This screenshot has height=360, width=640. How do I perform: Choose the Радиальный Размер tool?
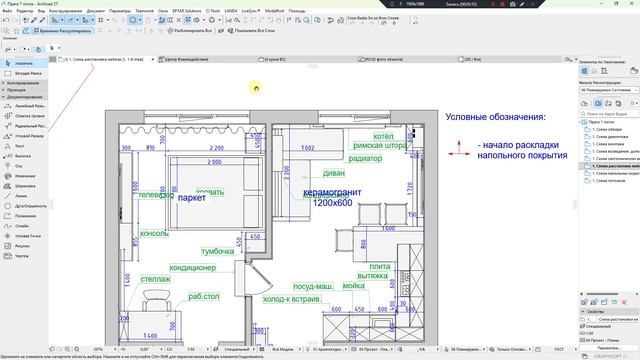[x=24, y=126]
